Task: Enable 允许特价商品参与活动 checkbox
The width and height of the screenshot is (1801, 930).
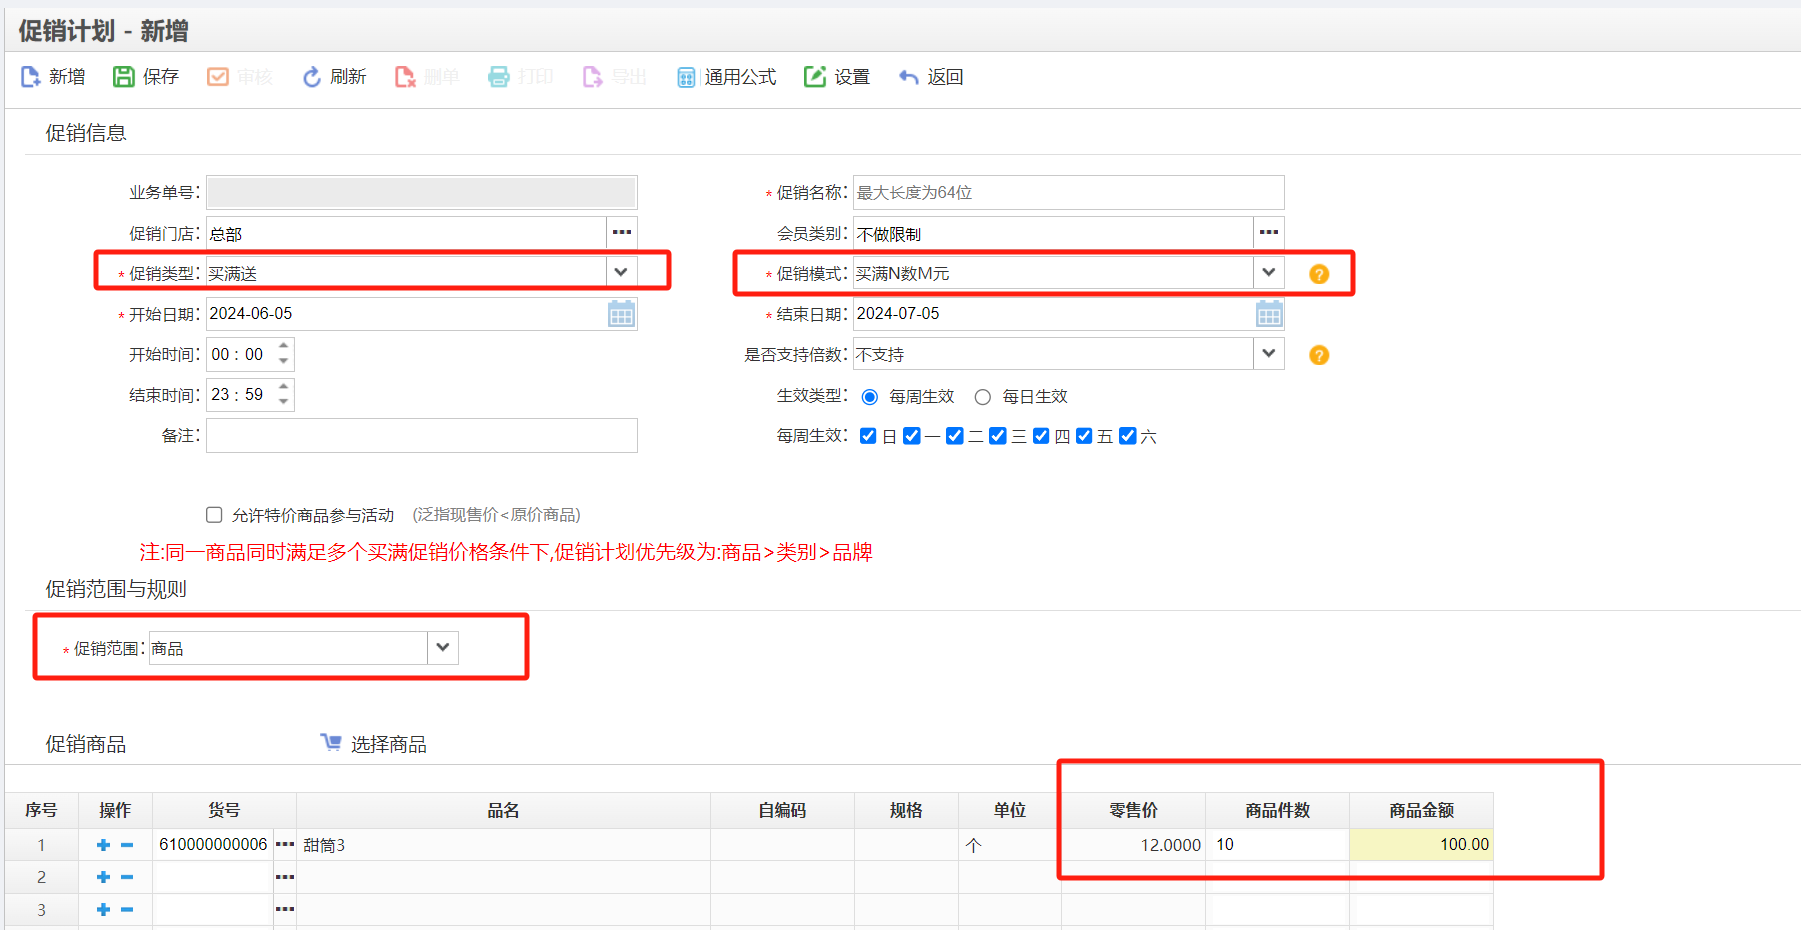Action: [214, 514]
